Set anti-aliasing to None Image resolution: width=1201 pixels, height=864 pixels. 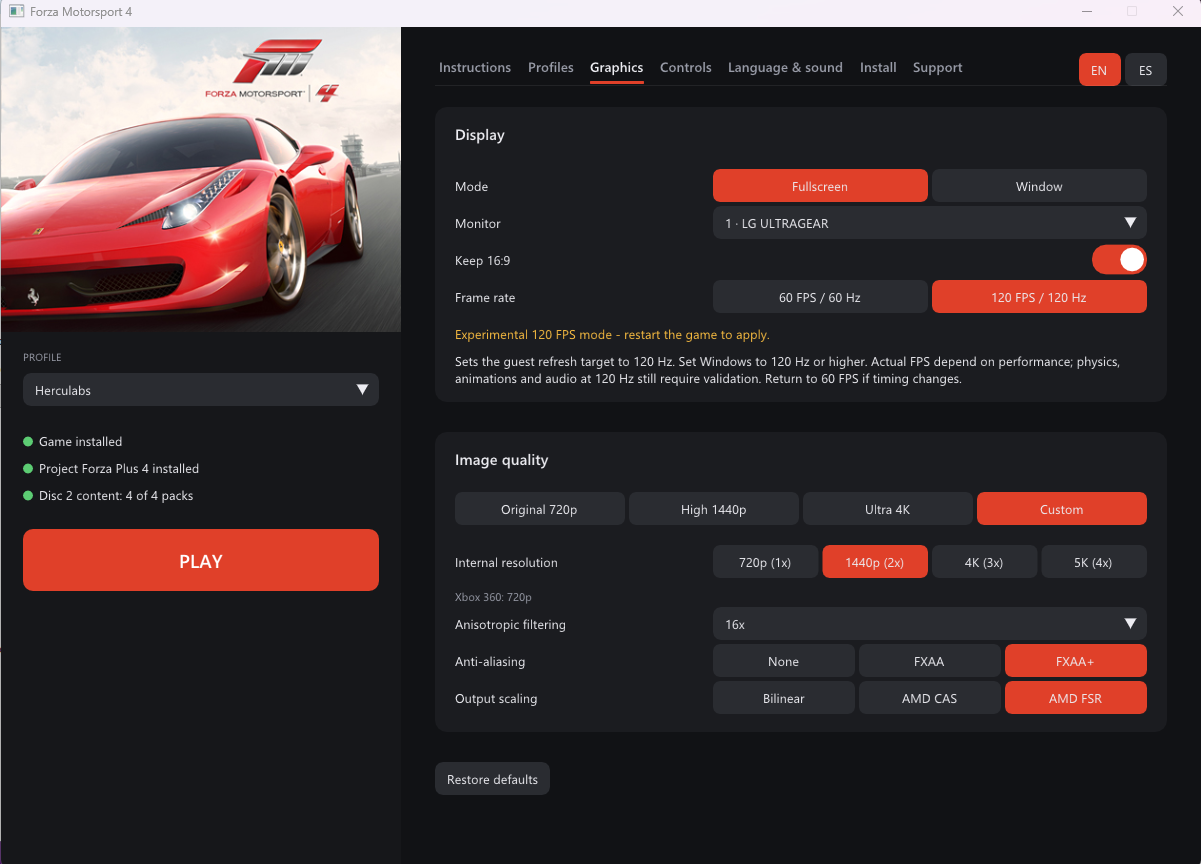point(784,661)
